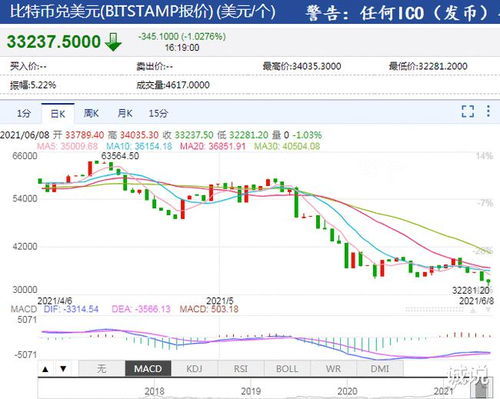Click the up triangle indicator arrow
This screenshot has width=500, height=399.
[x=46, y=369]
